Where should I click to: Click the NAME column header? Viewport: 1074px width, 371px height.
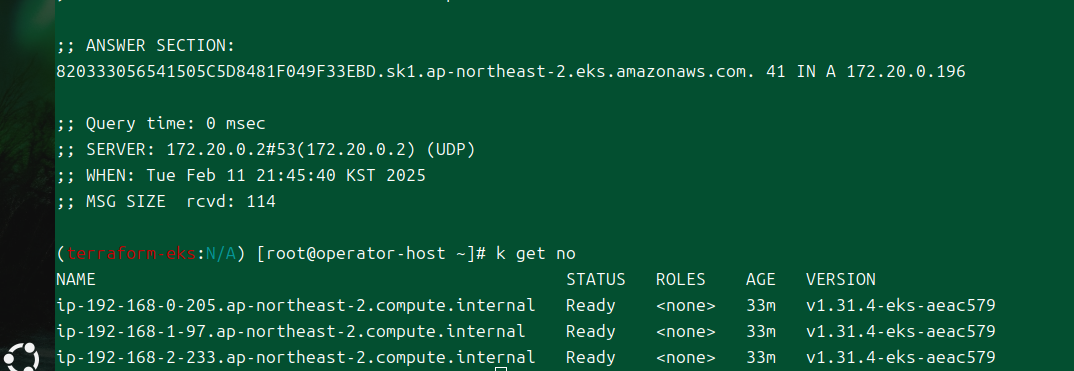point(76,279)
